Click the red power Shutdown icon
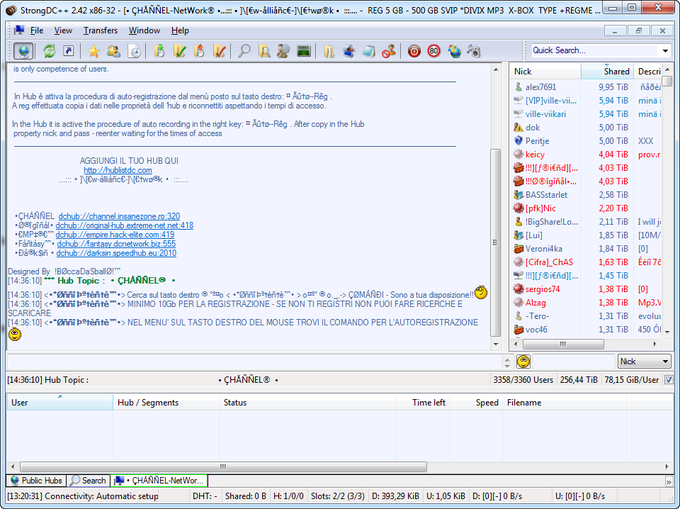This screenshot has width=680, height=509. pyautogui.click(x=414, y=51)
